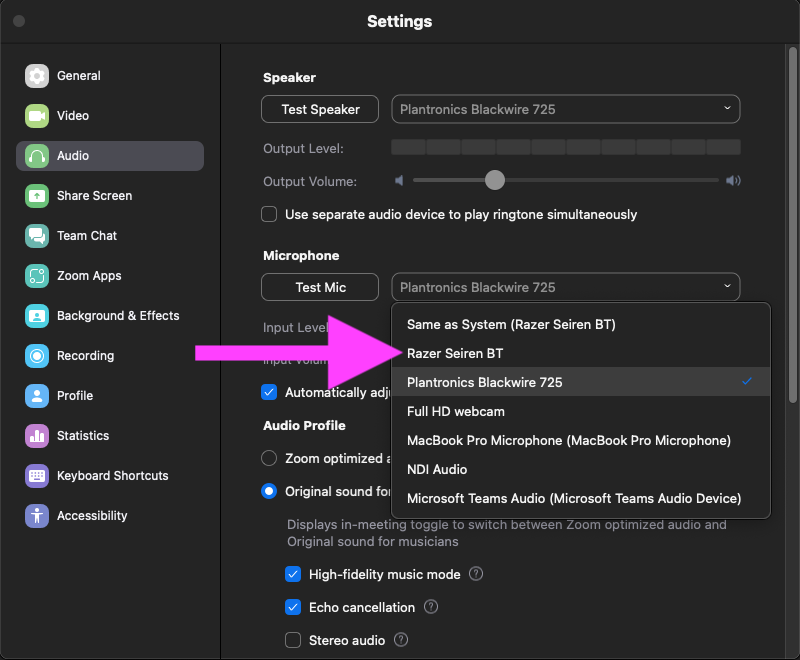
Task: Open help for Stereo audio
Action: point(401,640)
